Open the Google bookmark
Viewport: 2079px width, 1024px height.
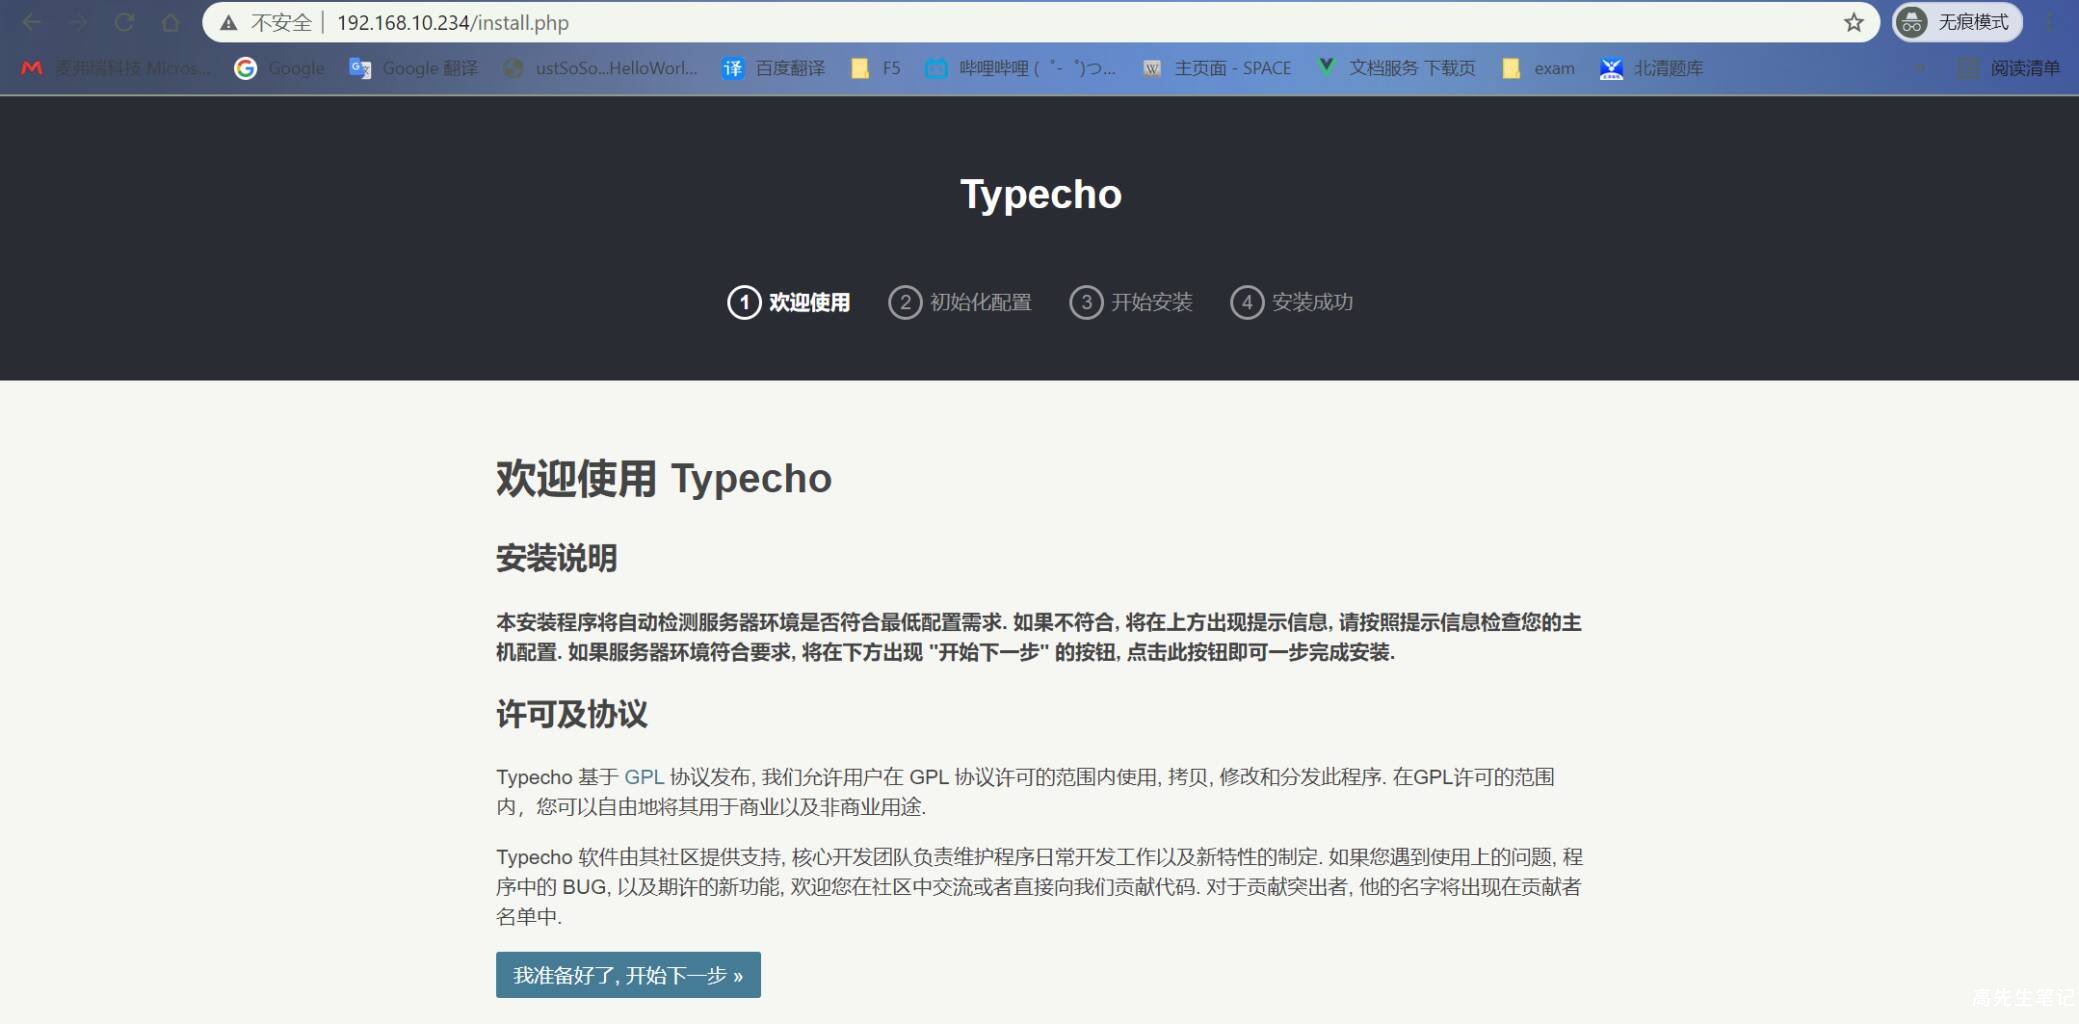point(280,68)
